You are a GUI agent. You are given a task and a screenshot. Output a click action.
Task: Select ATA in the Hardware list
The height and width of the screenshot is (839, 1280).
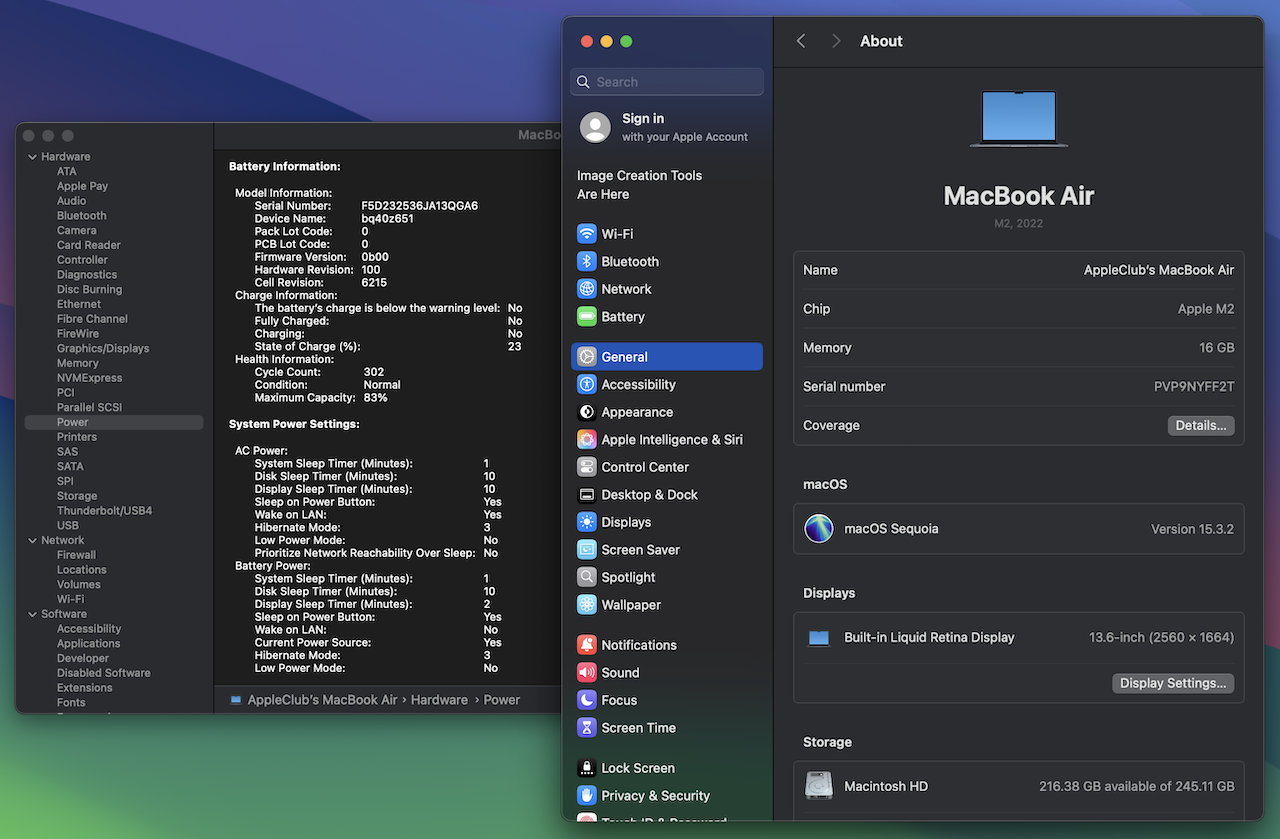(66, 171)
